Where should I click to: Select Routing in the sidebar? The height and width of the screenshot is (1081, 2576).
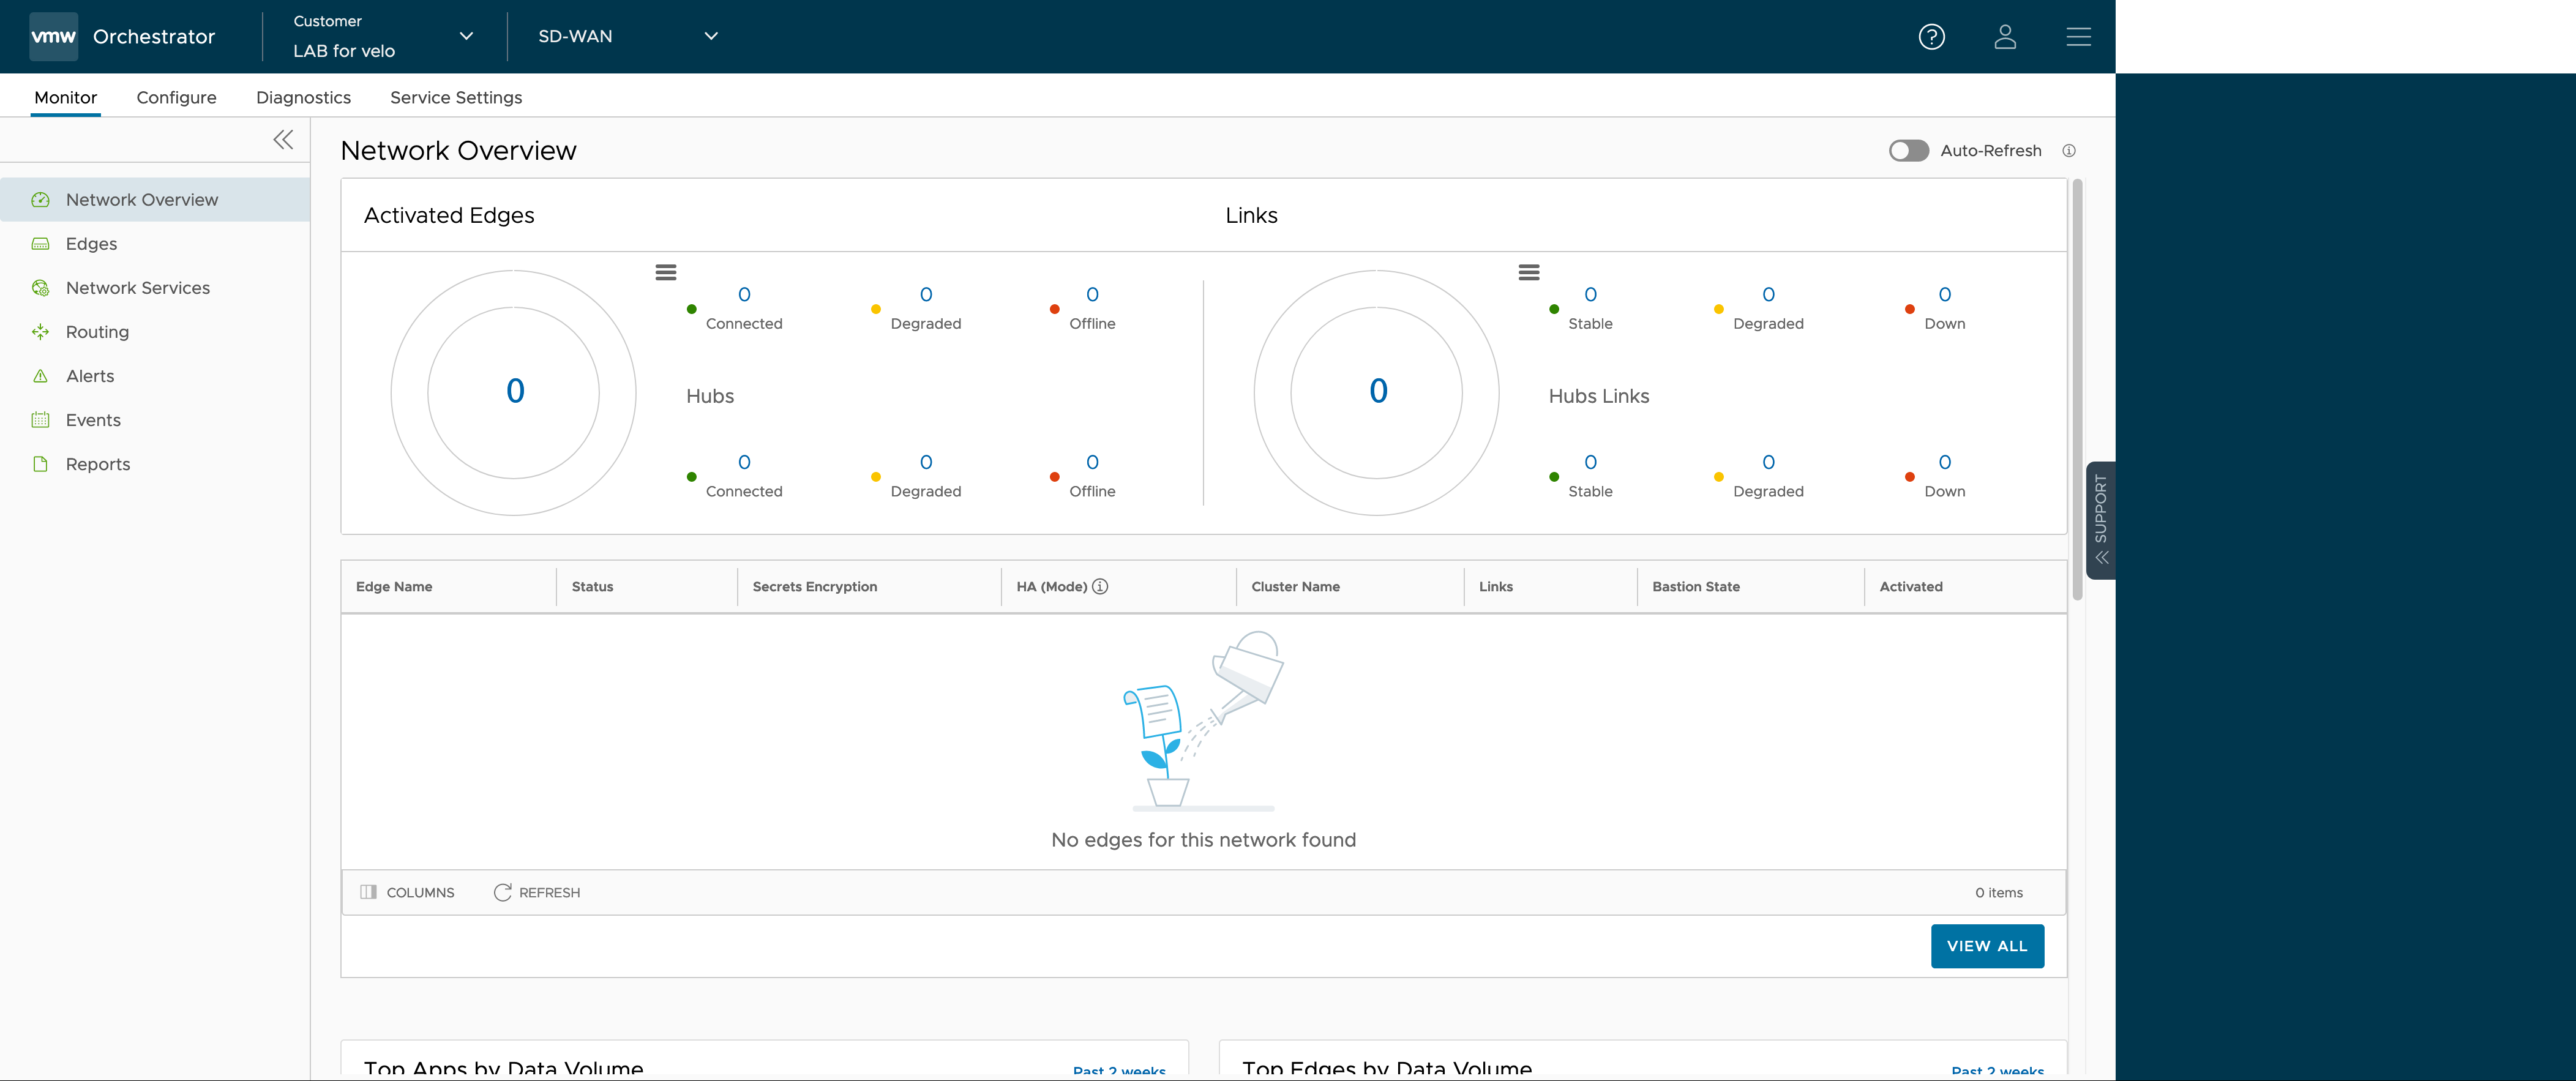click(x=97, y=332)
